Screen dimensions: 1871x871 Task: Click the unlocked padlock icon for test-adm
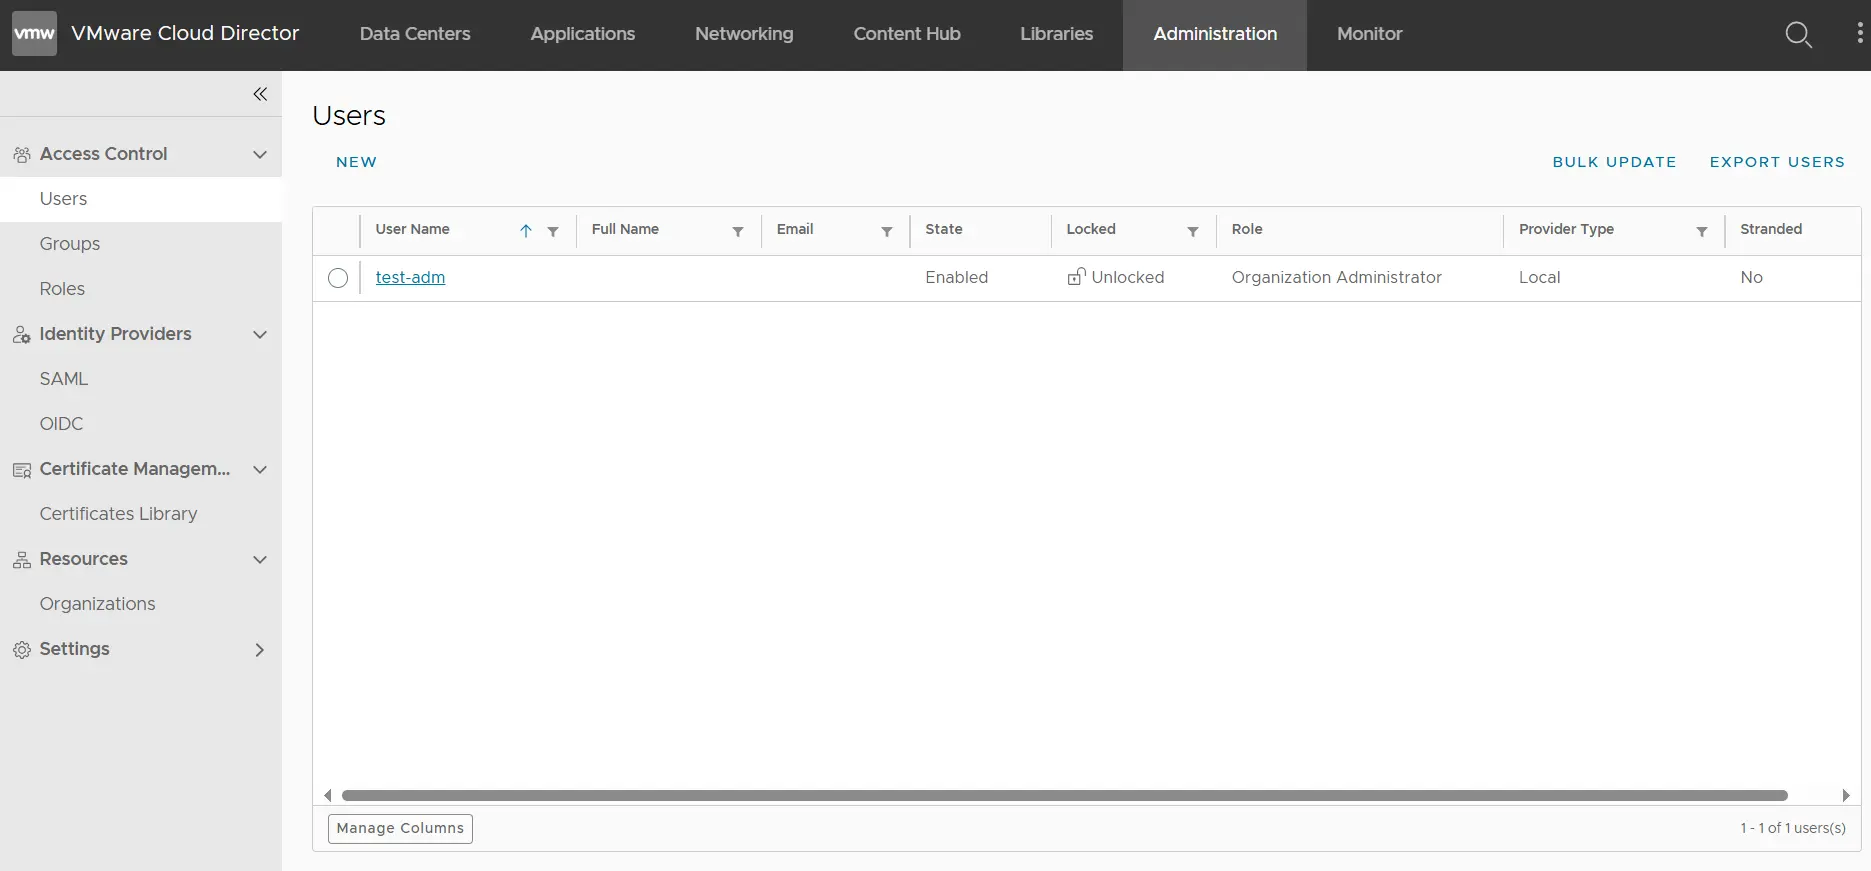tap(1076, 277)
